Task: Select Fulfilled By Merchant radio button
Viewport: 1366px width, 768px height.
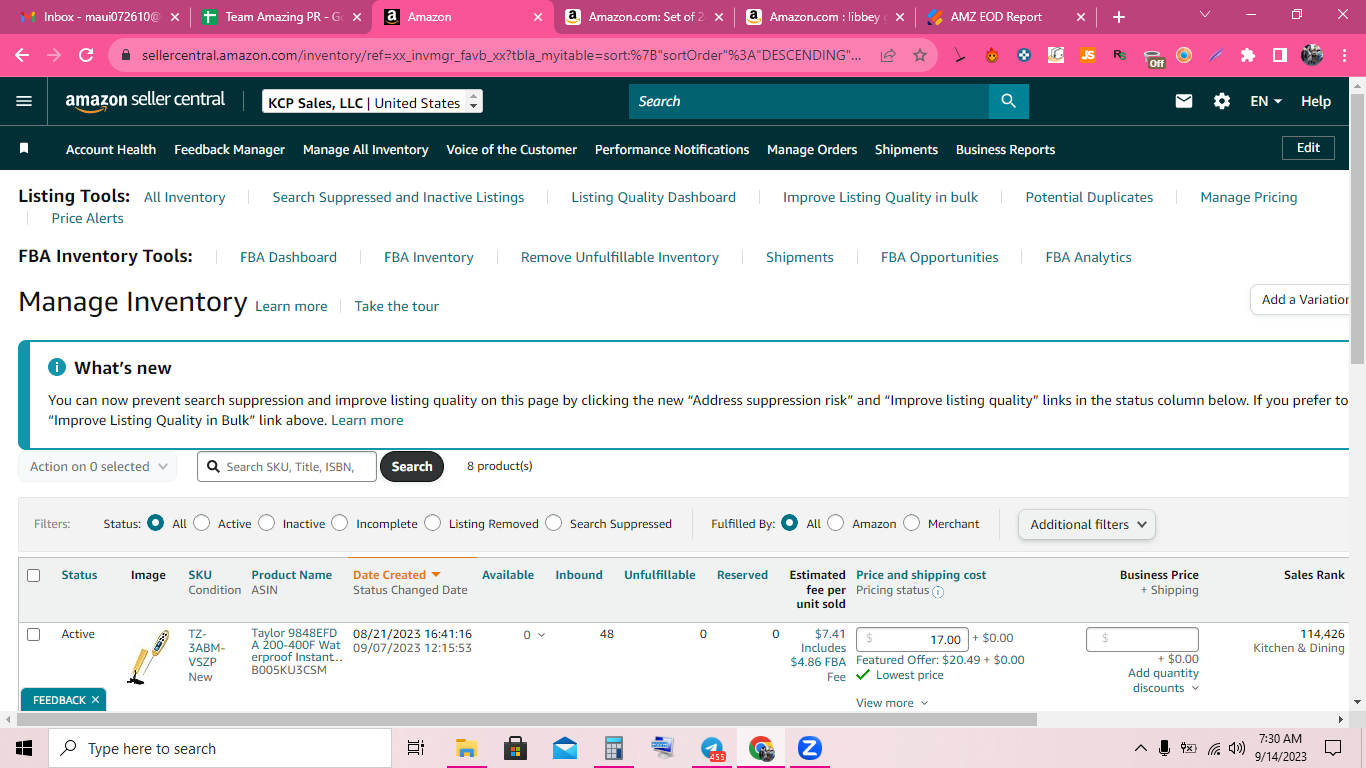Action: pos(912,523)
